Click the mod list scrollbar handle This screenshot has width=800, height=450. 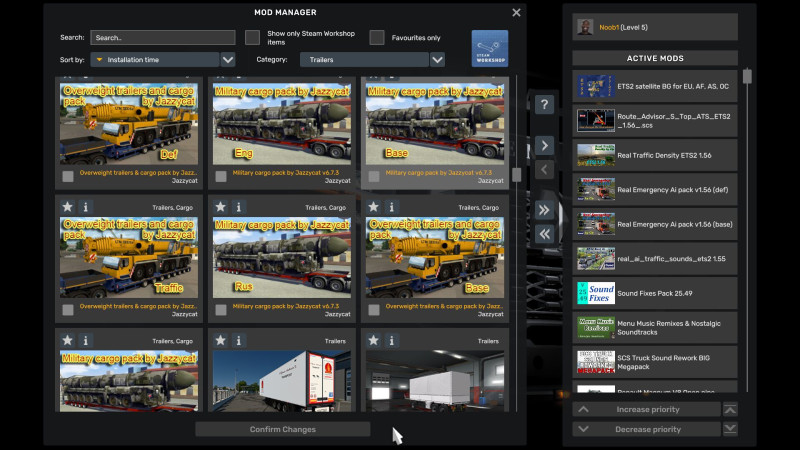[516, 174]
